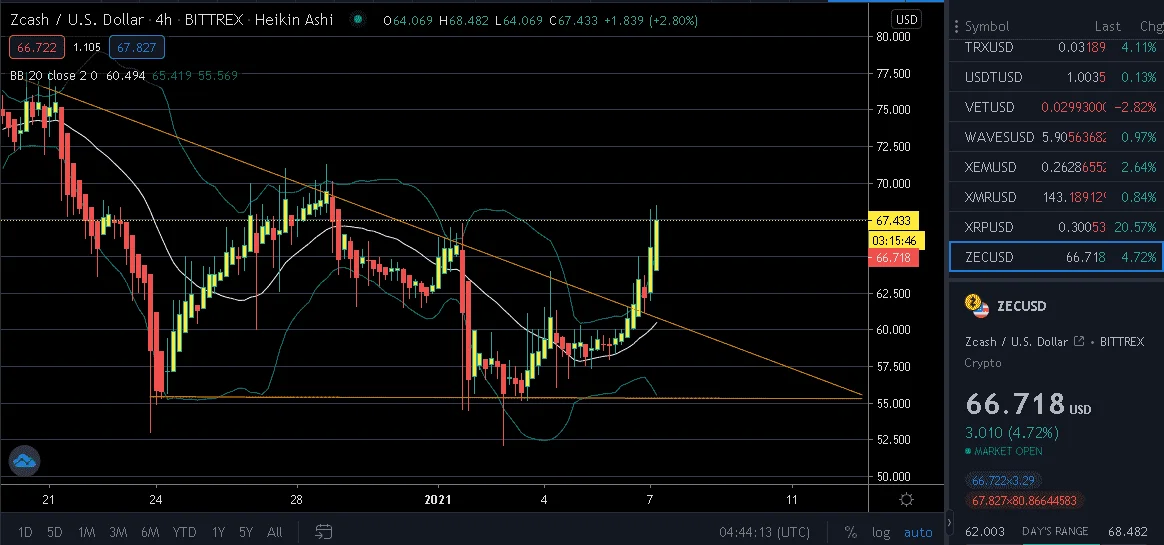
Task: Select XEMUSD in the watchlist
Action: [1056, 167]
